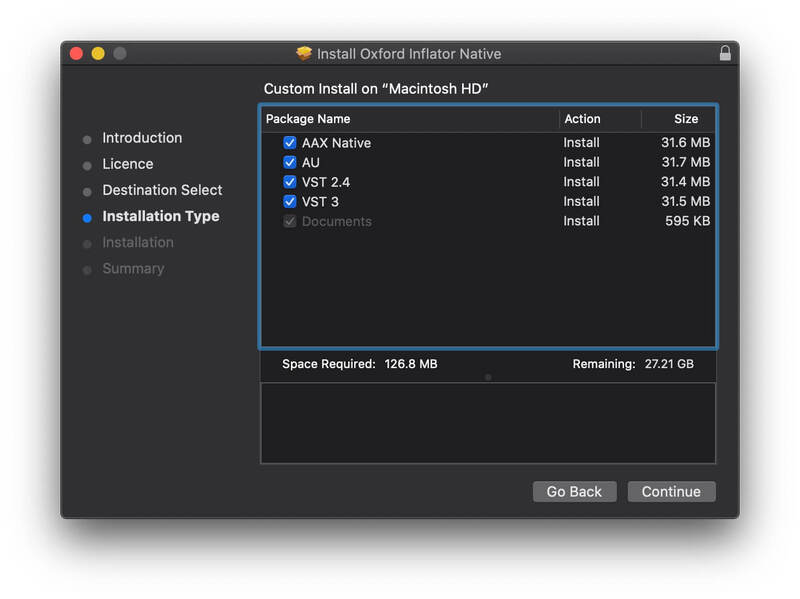The height and width of the screenshot is (599, 800).
Task: Click the greyed Documents checkbox
Action: pyautogui.click(x=290, y=221)
